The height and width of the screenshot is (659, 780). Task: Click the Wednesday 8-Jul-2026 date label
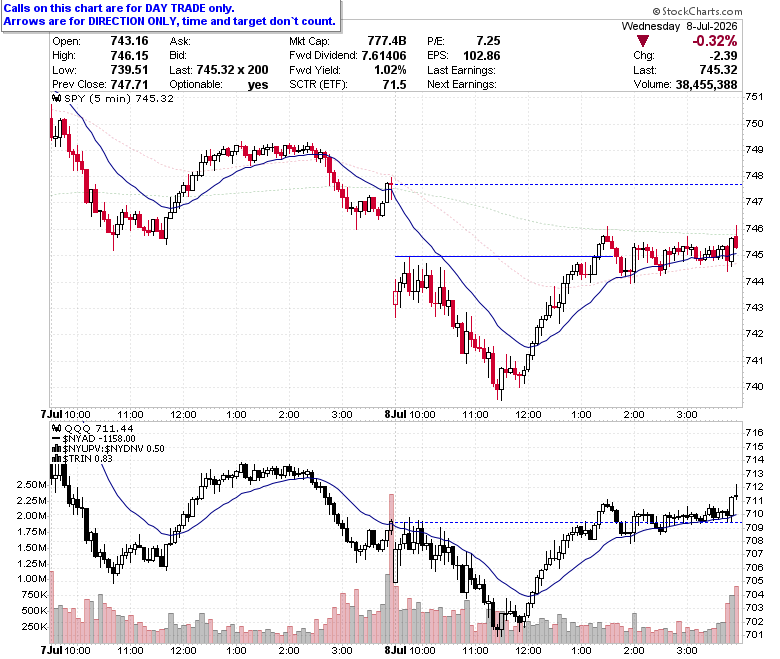(x=679, y=26)
